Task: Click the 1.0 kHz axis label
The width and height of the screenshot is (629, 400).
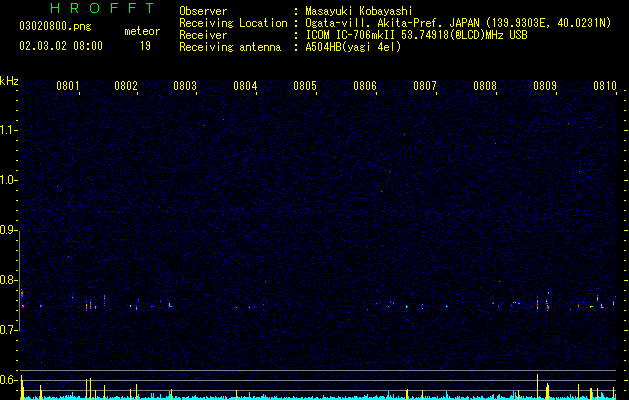Action: pos(8,180)
